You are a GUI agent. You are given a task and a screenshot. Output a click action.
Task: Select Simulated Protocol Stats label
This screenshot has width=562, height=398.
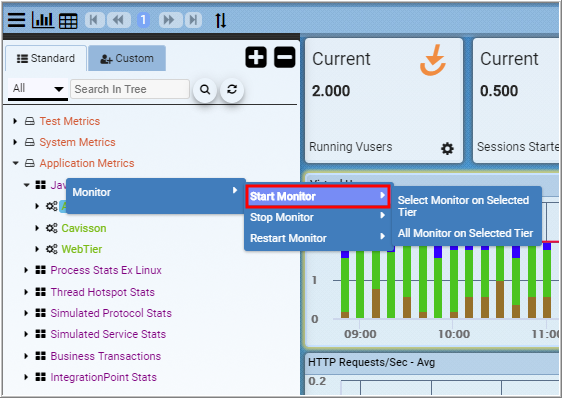(111, 313)
